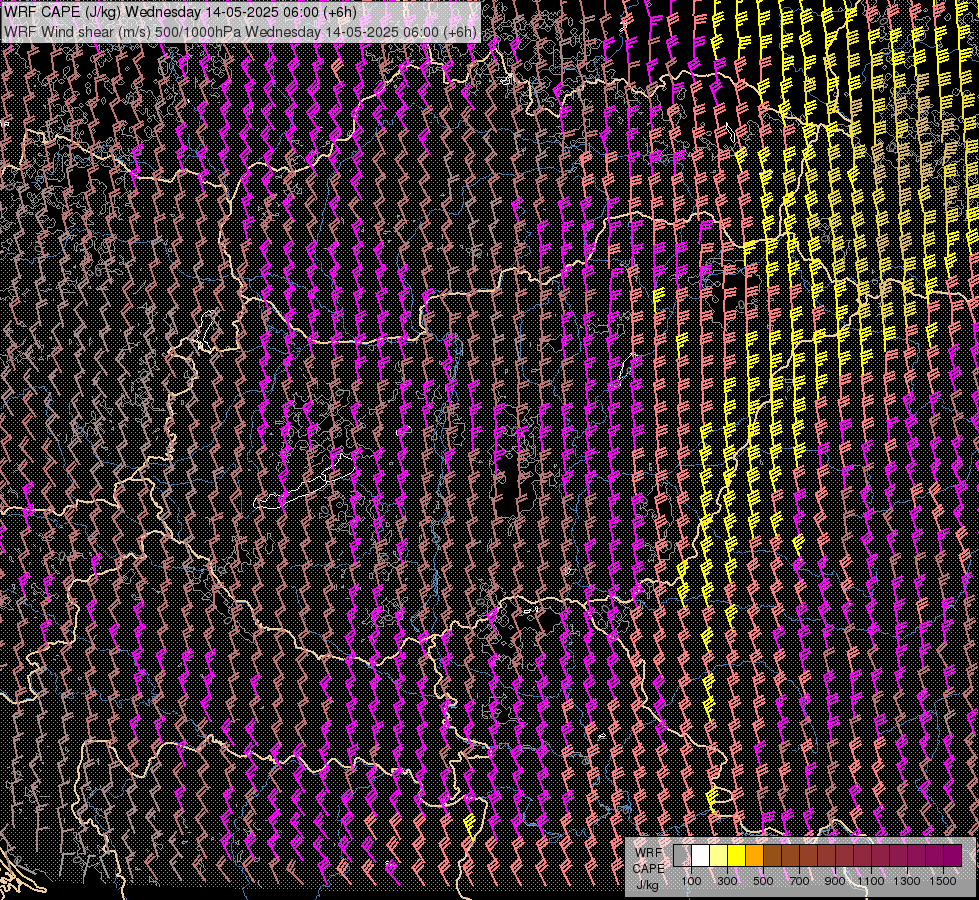
Task: Click the white CAPE legend swatch
Action: coord(701,856)
